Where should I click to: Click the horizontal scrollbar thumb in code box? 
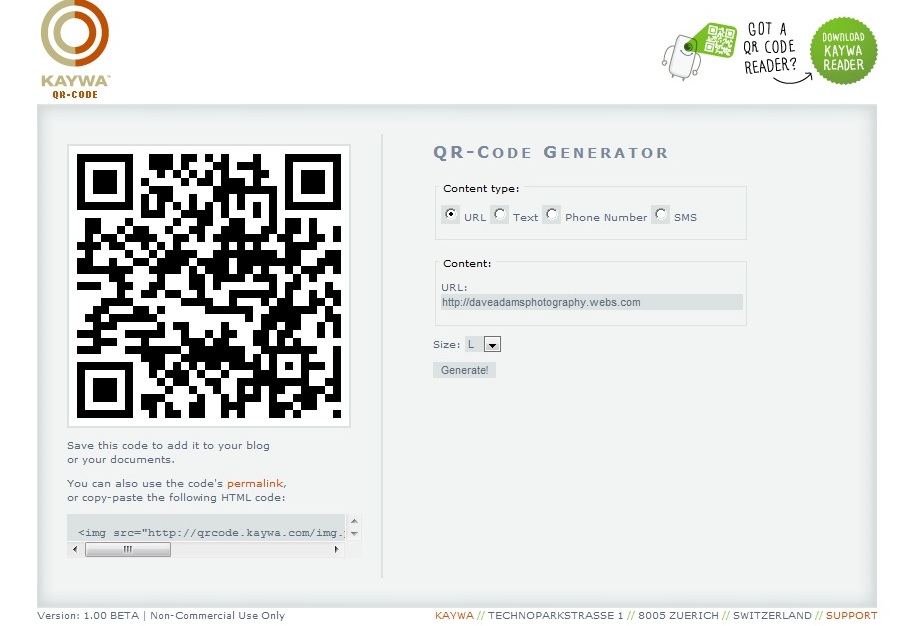coord(128,550)
